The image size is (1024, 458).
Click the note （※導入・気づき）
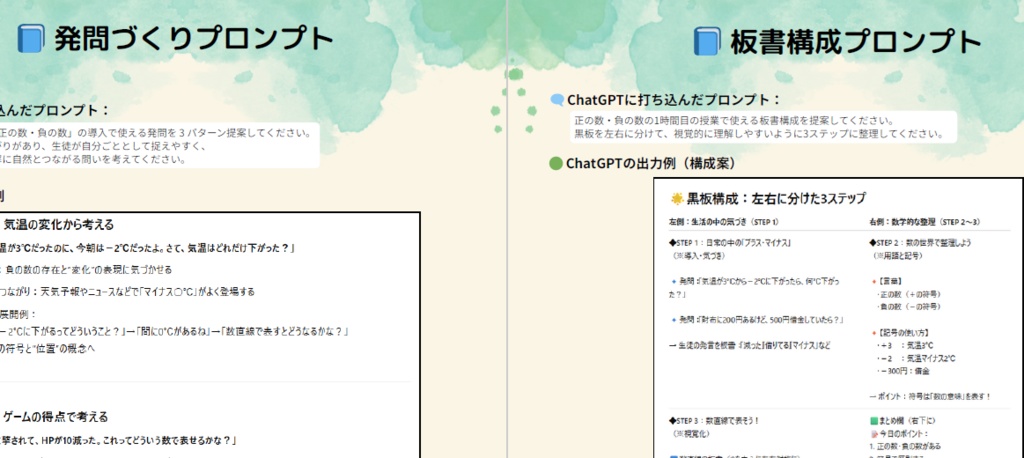(x=699, y=256)
